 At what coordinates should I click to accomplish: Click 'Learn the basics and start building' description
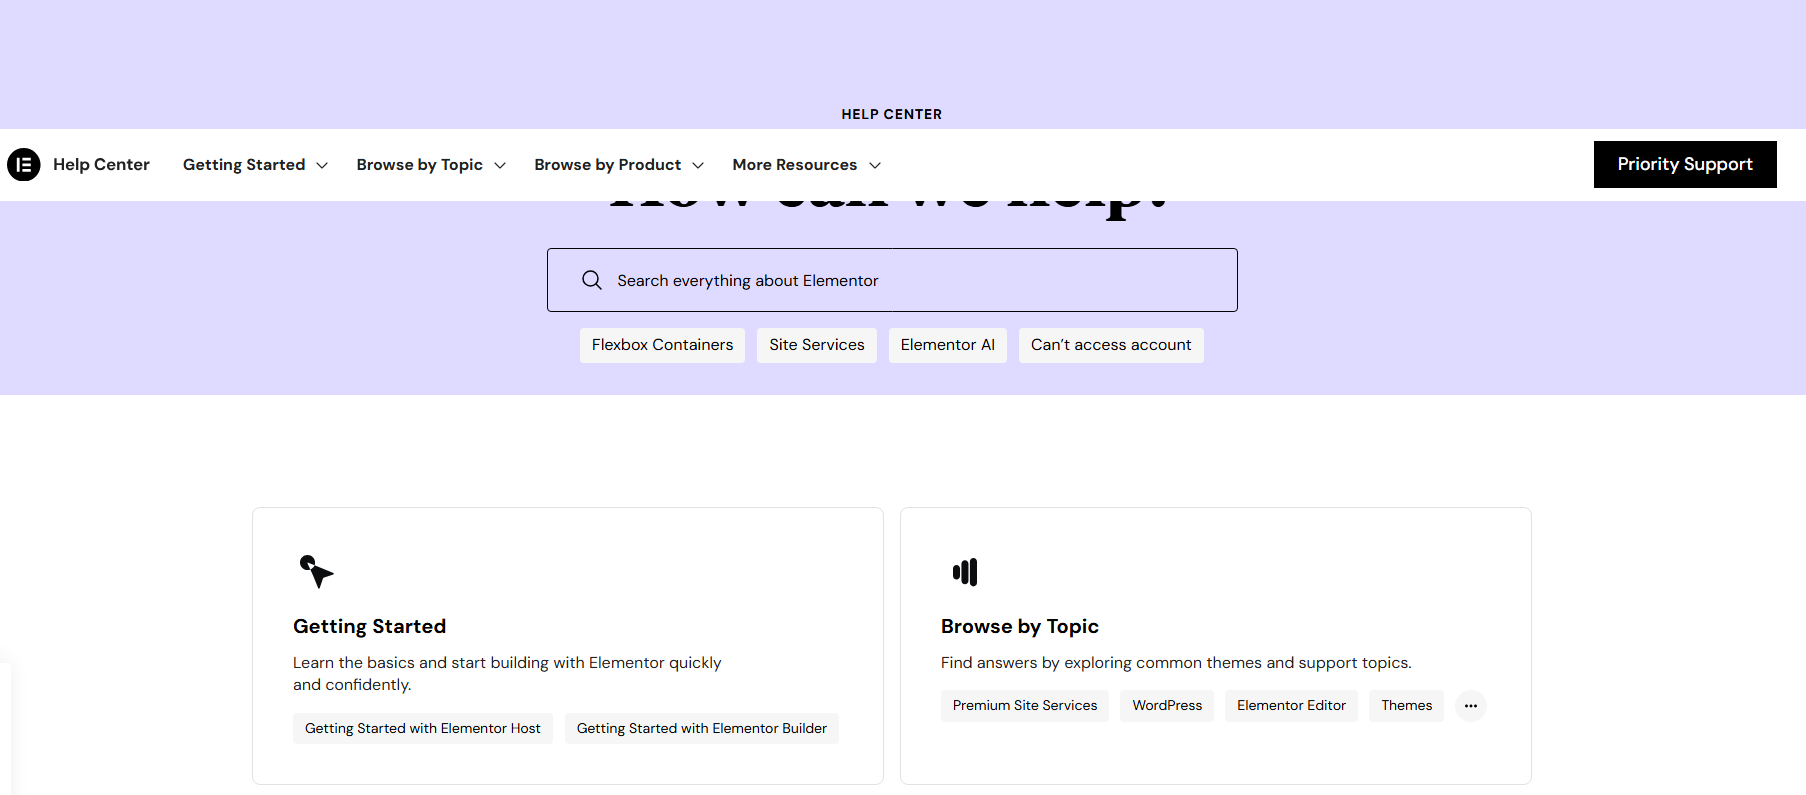pyautogui.click(x=507, y=673)
